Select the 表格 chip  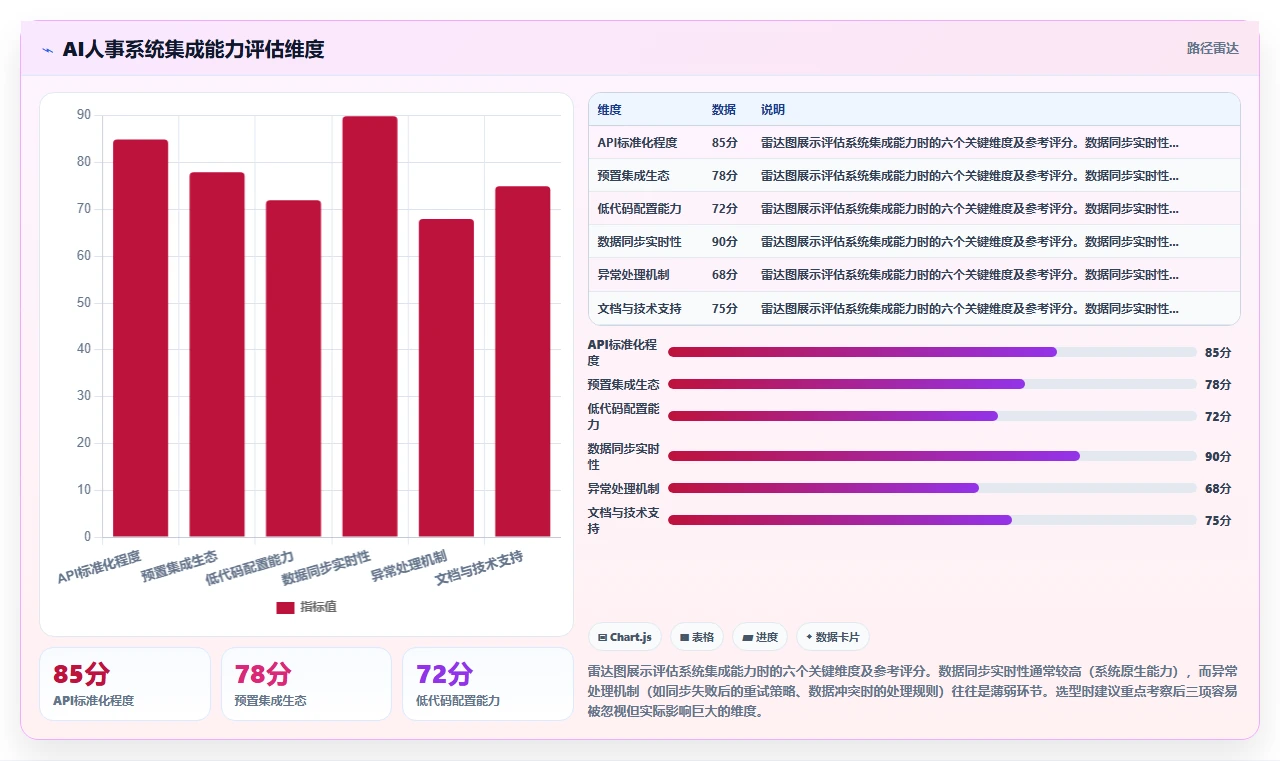[x=697, y=637]
